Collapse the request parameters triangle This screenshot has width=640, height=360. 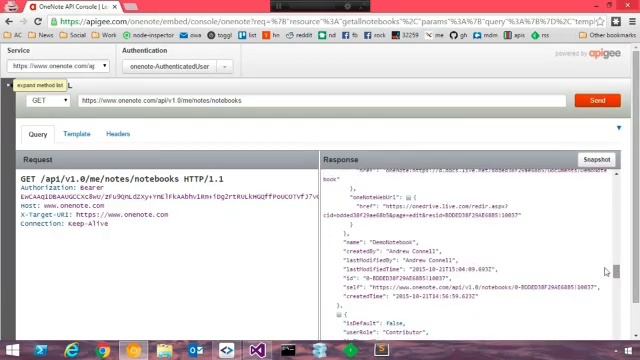[619, 128]
